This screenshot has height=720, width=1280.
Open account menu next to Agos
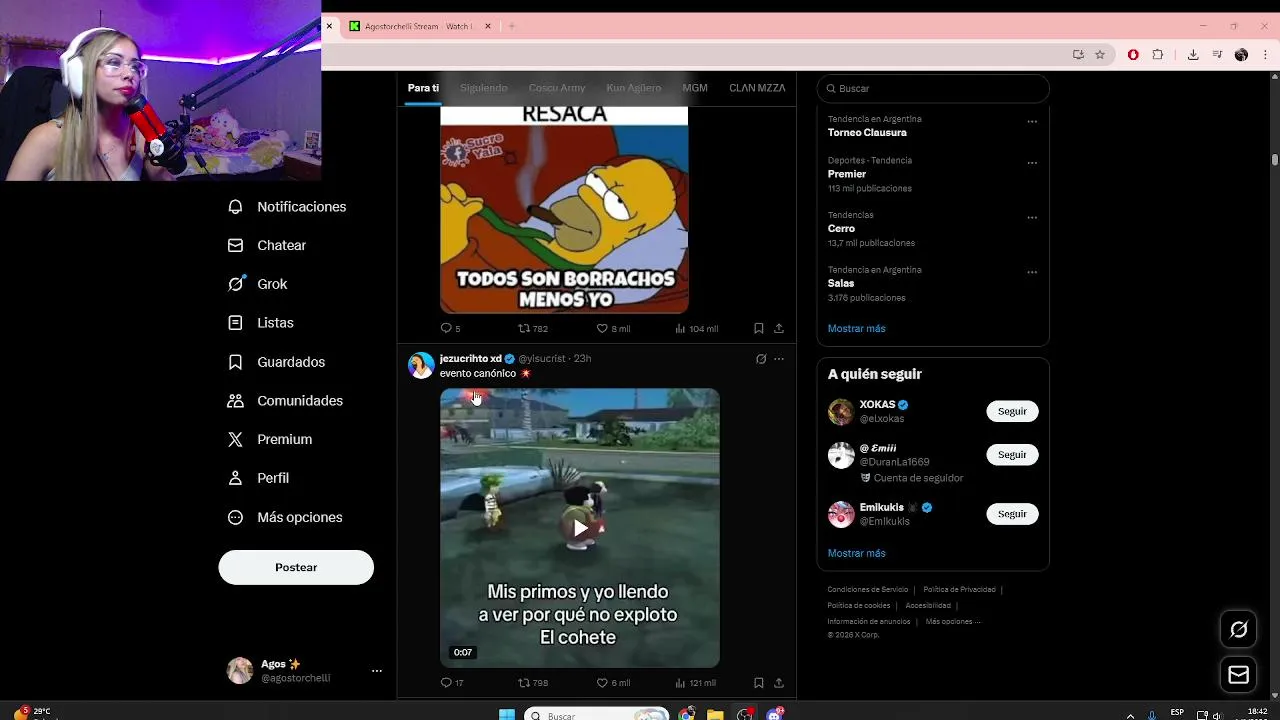(377, 671)
